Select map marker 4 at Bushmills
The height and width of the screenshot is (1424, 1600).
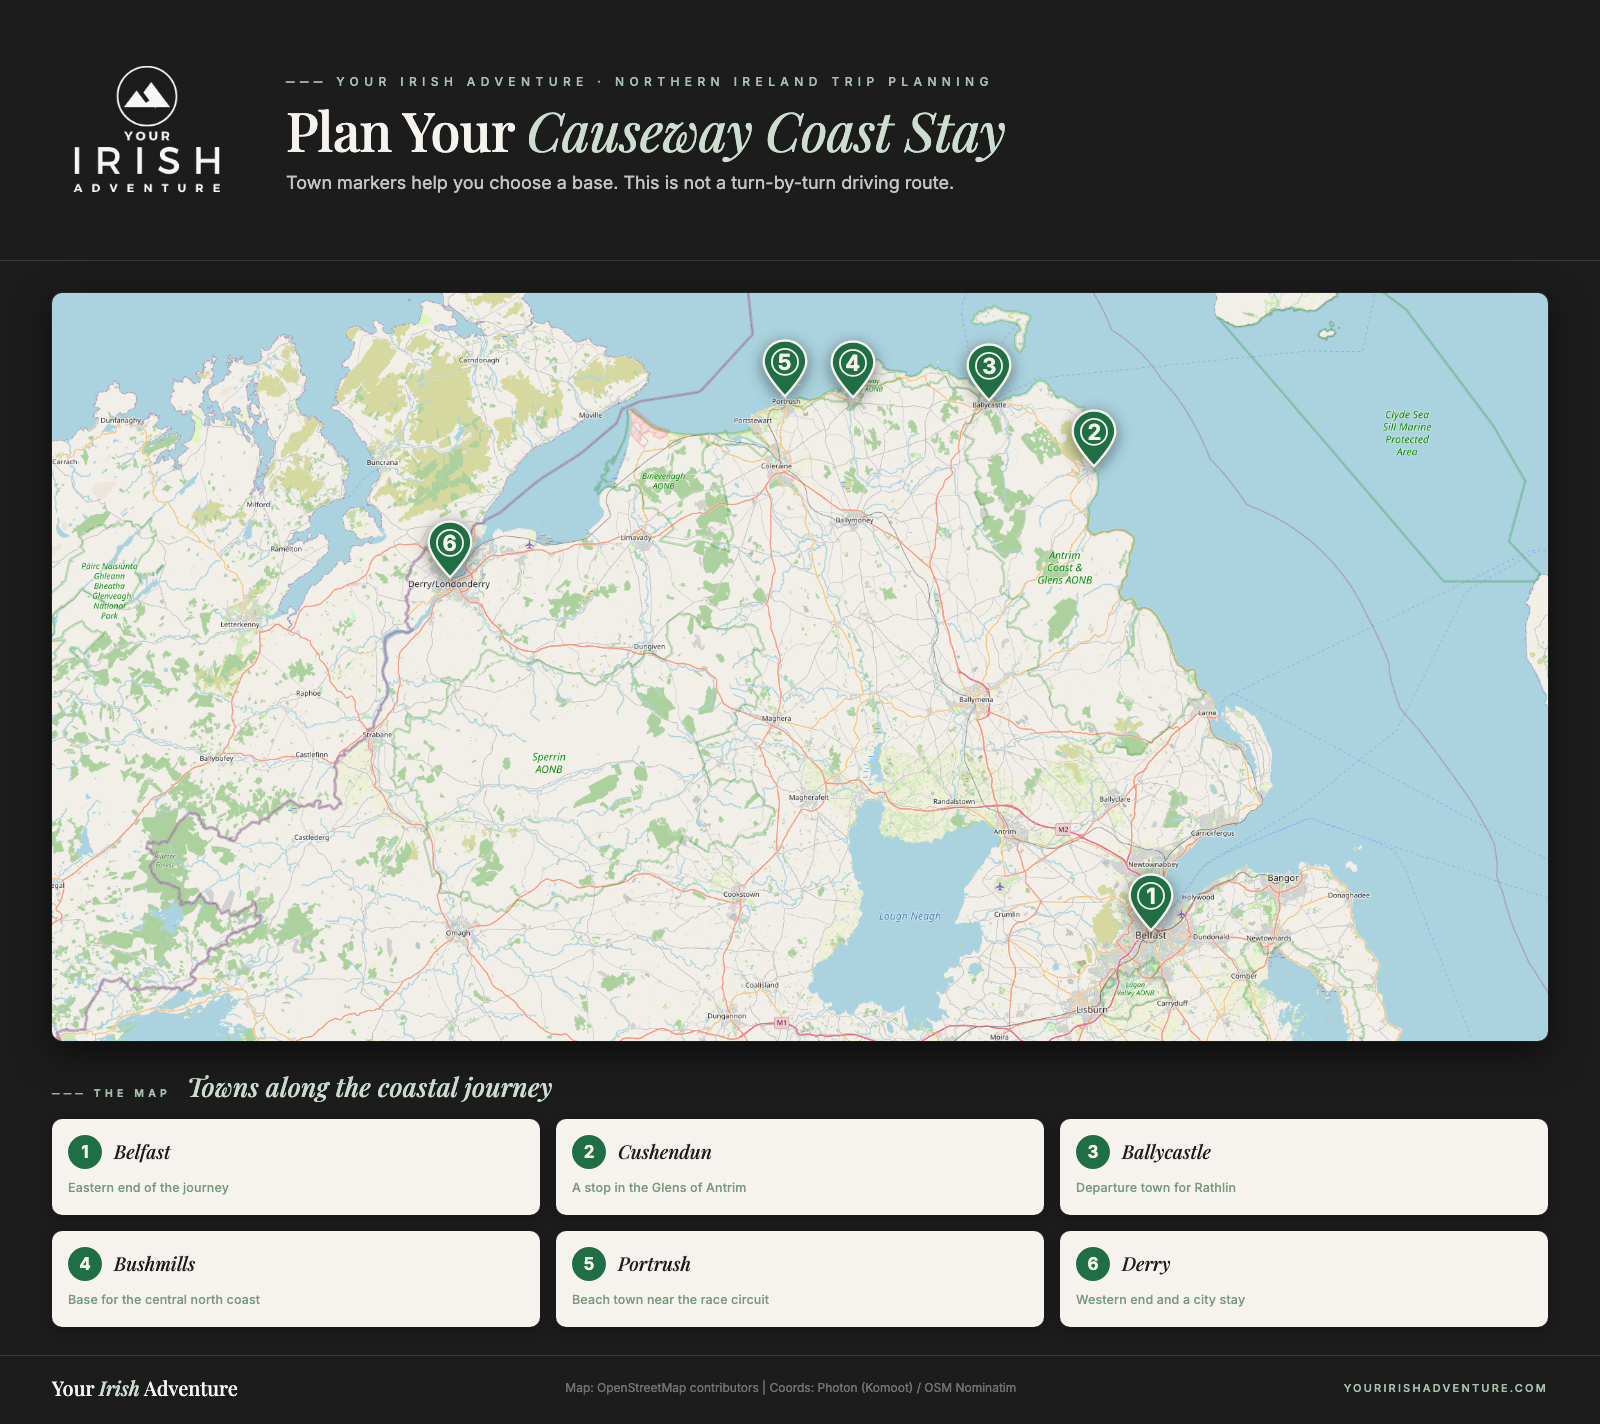852,368
